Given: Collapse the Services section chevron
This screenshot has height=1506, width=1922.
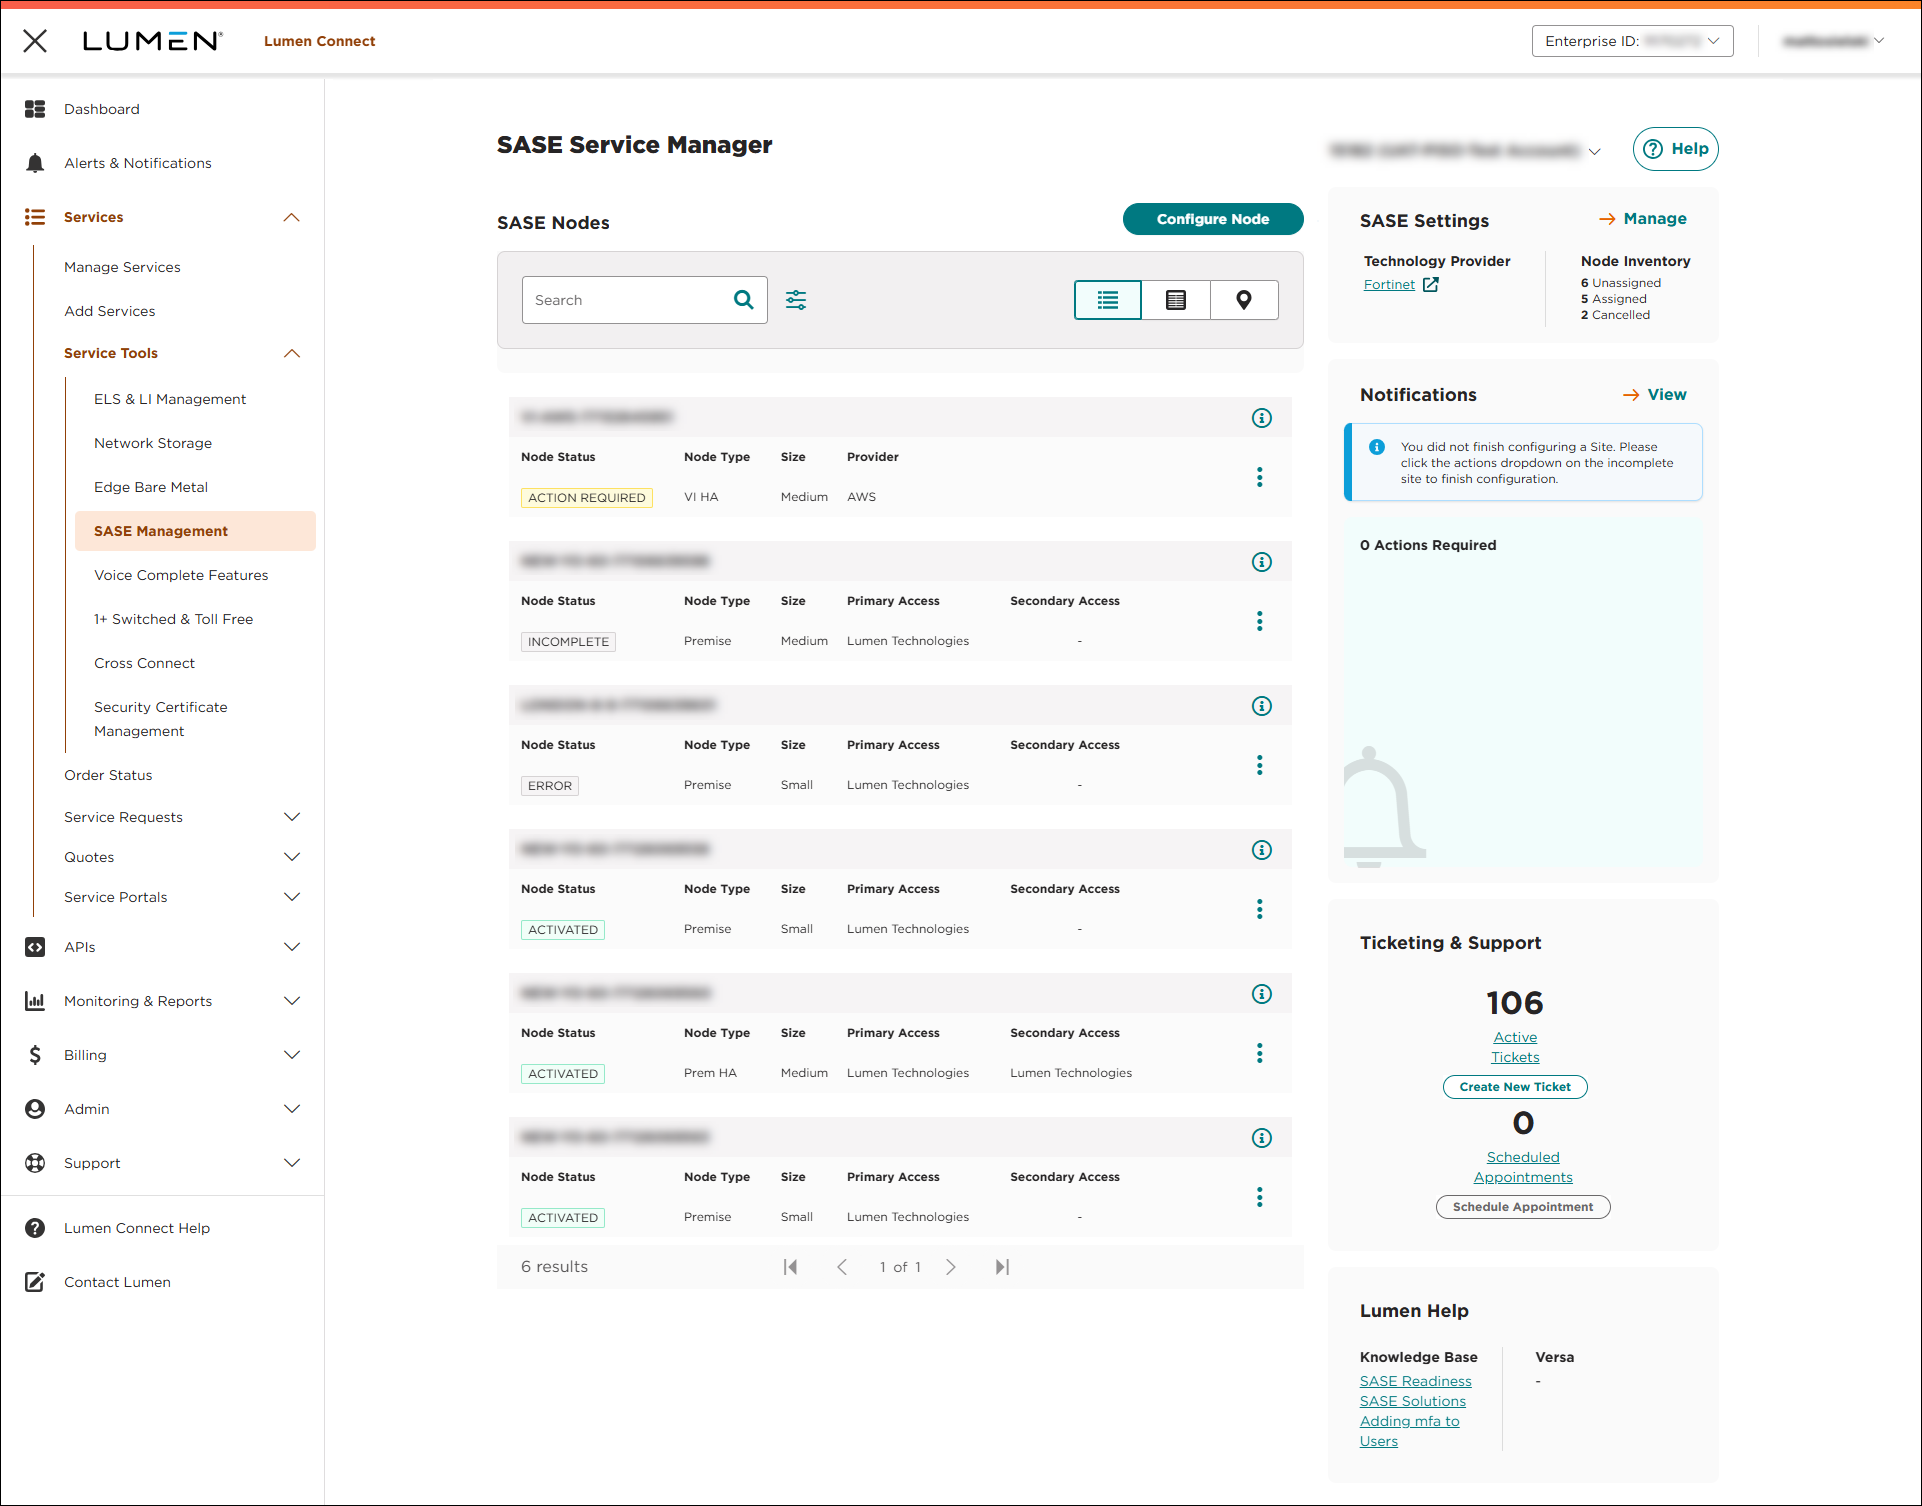Looking at the screenshot, I should click(x=292, y=217).
